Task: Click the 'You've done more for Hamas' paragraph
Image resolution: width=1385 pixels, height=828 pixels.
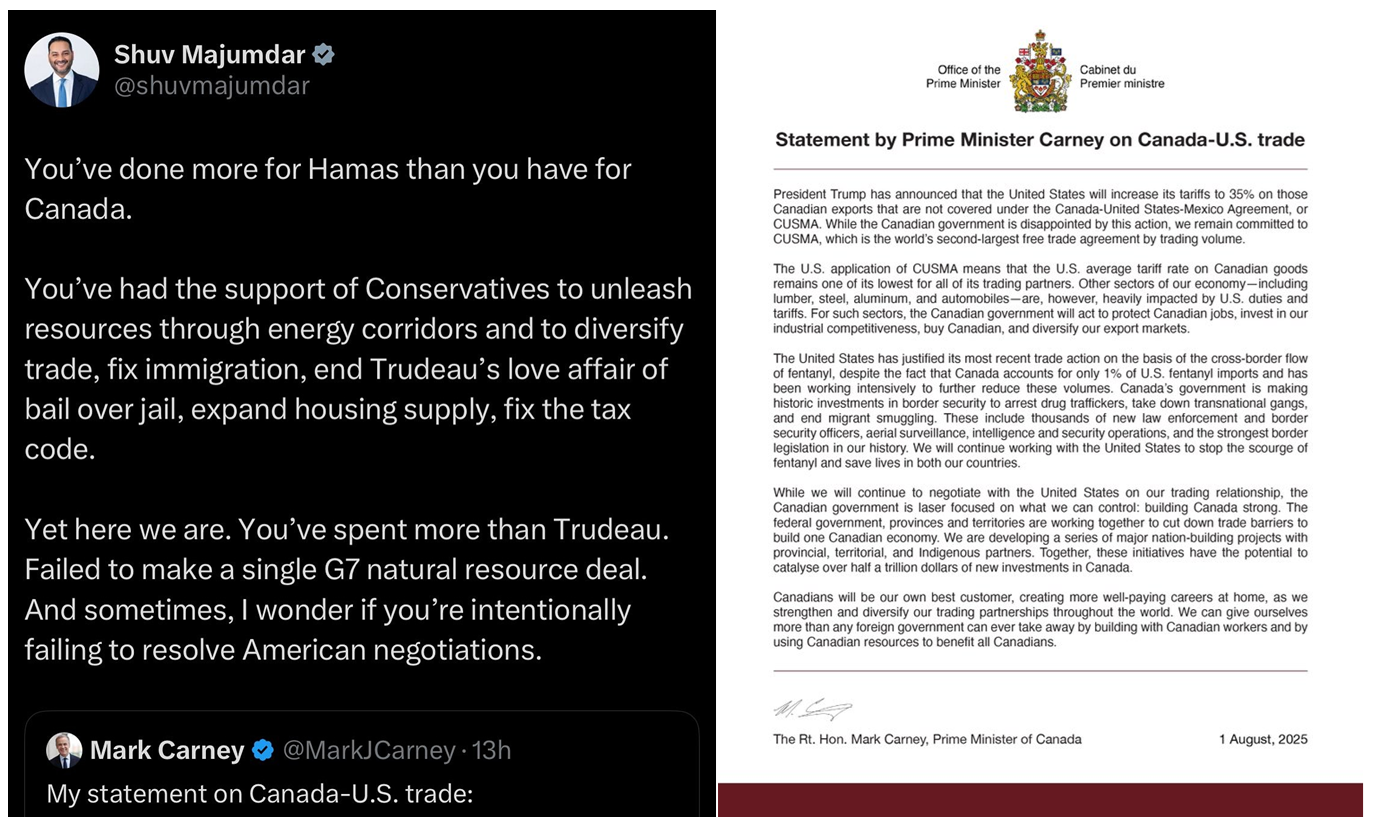Action: pyautogui.click(x=328, y=190)
